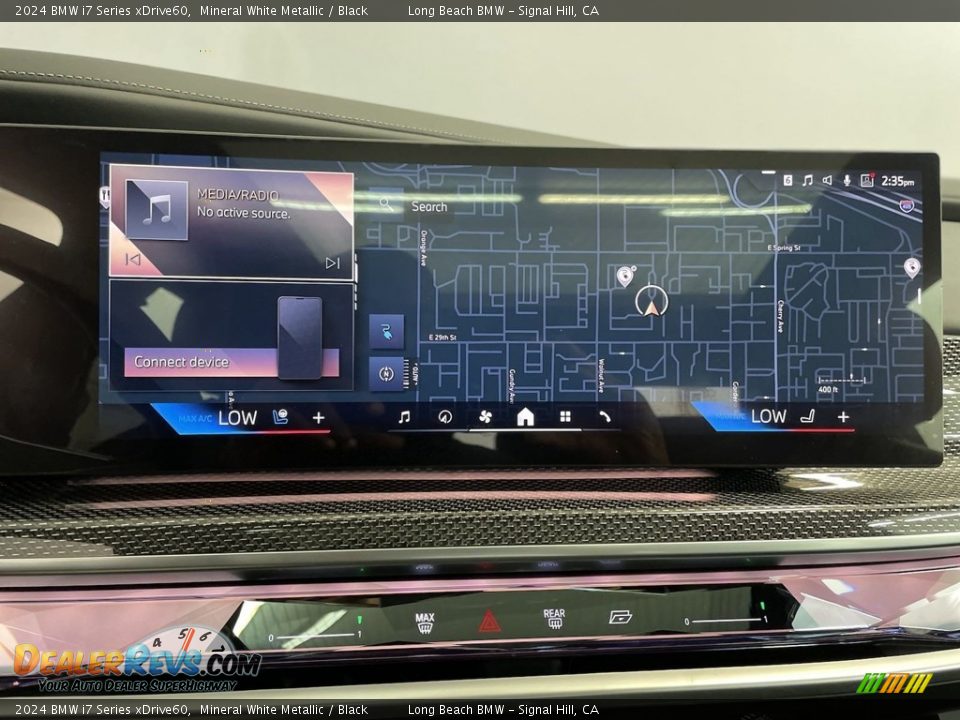
Task: Increase passenger temperature with plus
Action: [x=843, y=417]
